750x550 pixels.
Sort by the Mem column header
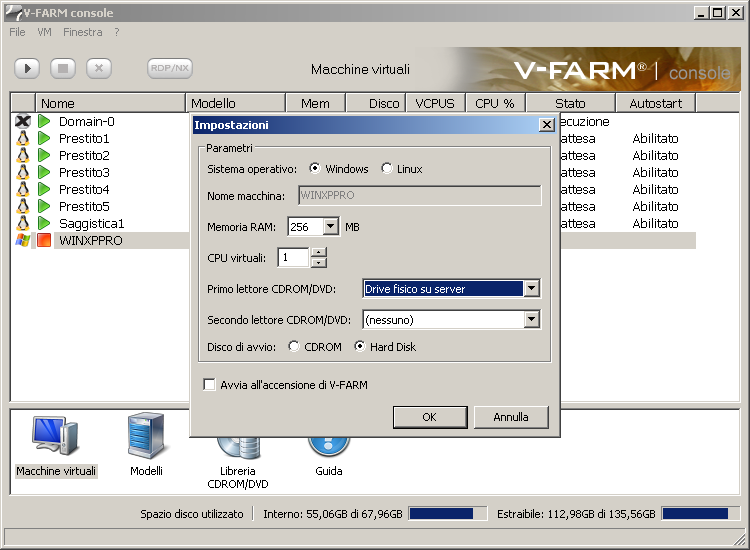(315, 103)
